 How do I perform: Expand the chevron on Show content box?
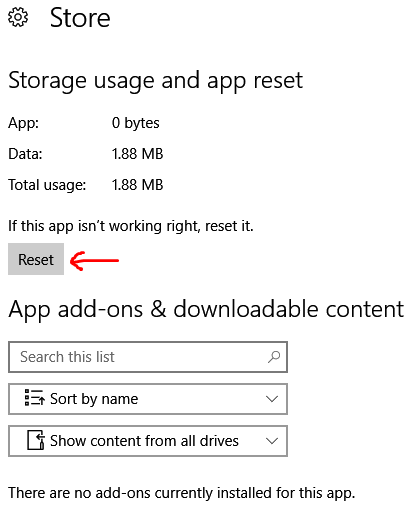pos(272,441)
